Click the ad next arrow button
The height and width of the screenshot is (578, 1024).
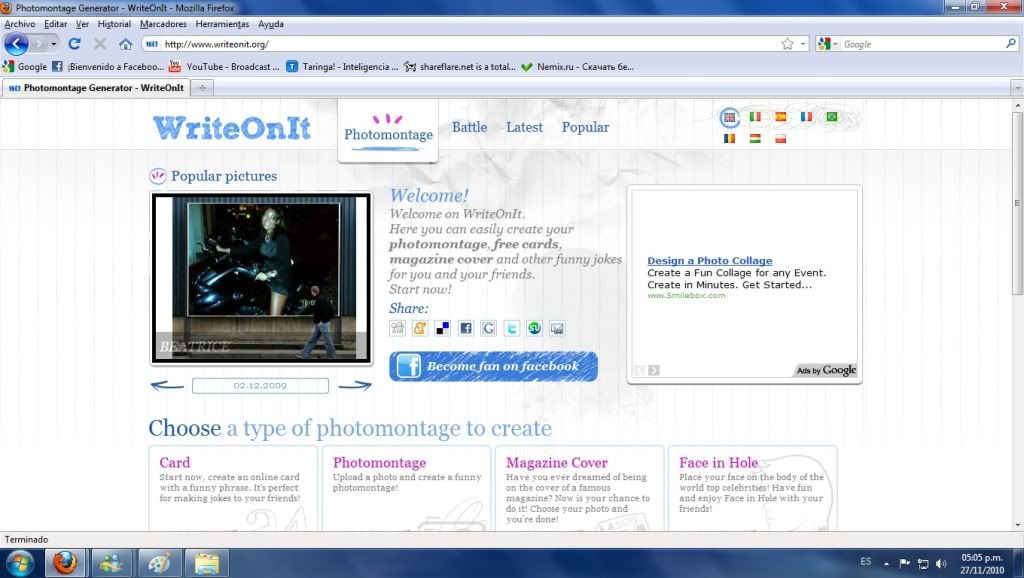pos(654,370)
